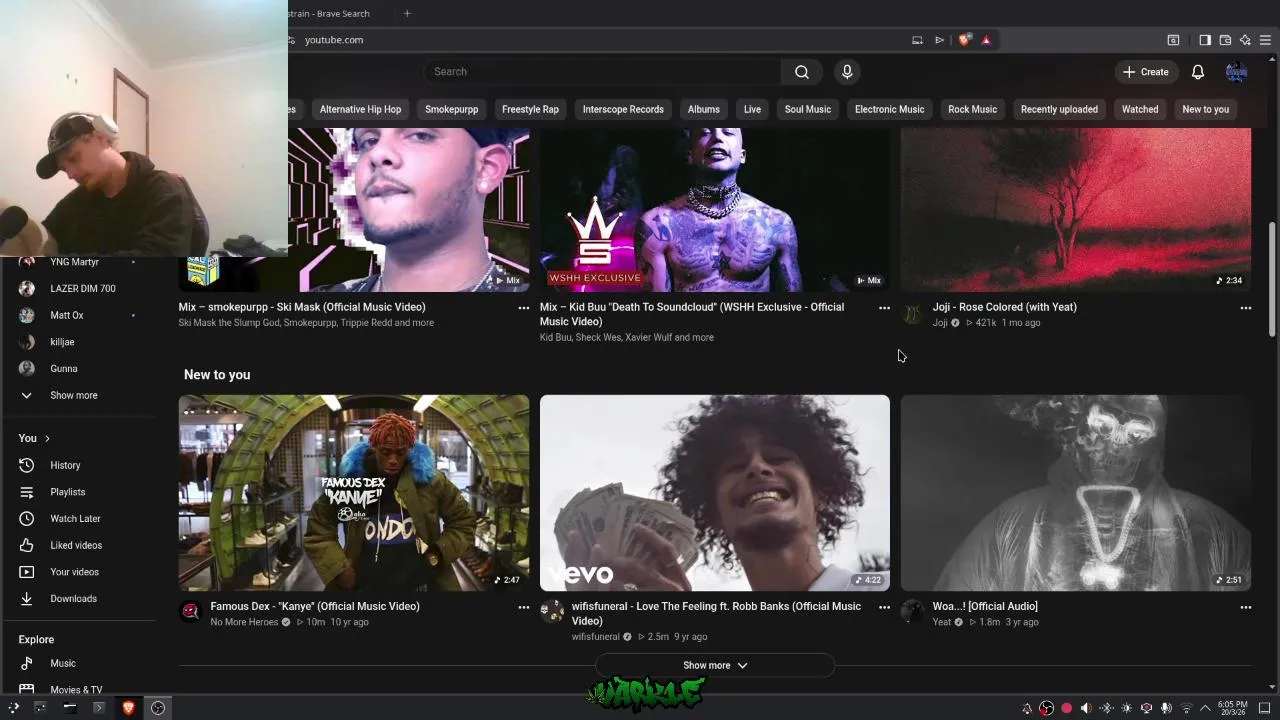
Task: Open the wifisfuneral Love The Feeling thumbnail
Action: tap(715, 493)
